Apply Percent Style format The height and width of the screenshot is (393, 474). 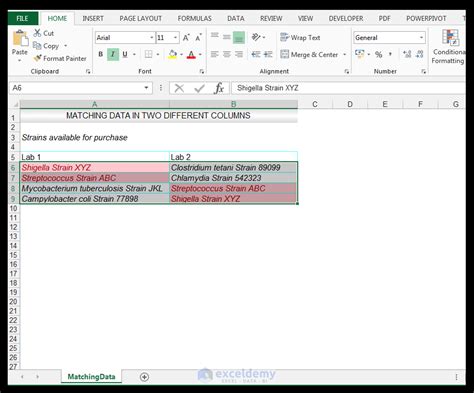coord(378,54)
